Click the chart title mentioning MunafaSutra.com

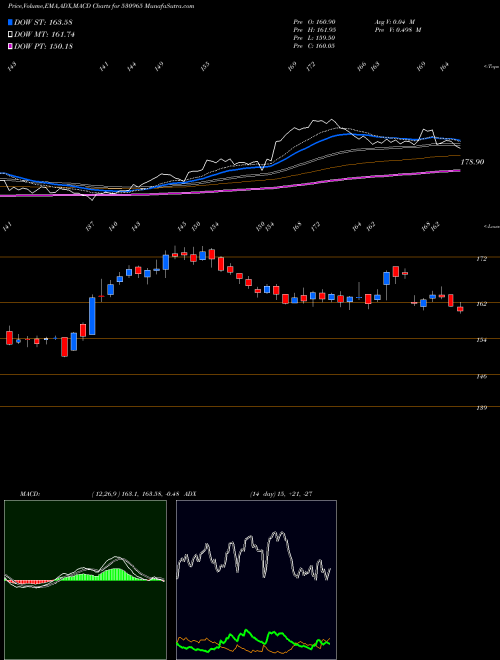click(x=101, y=6)
